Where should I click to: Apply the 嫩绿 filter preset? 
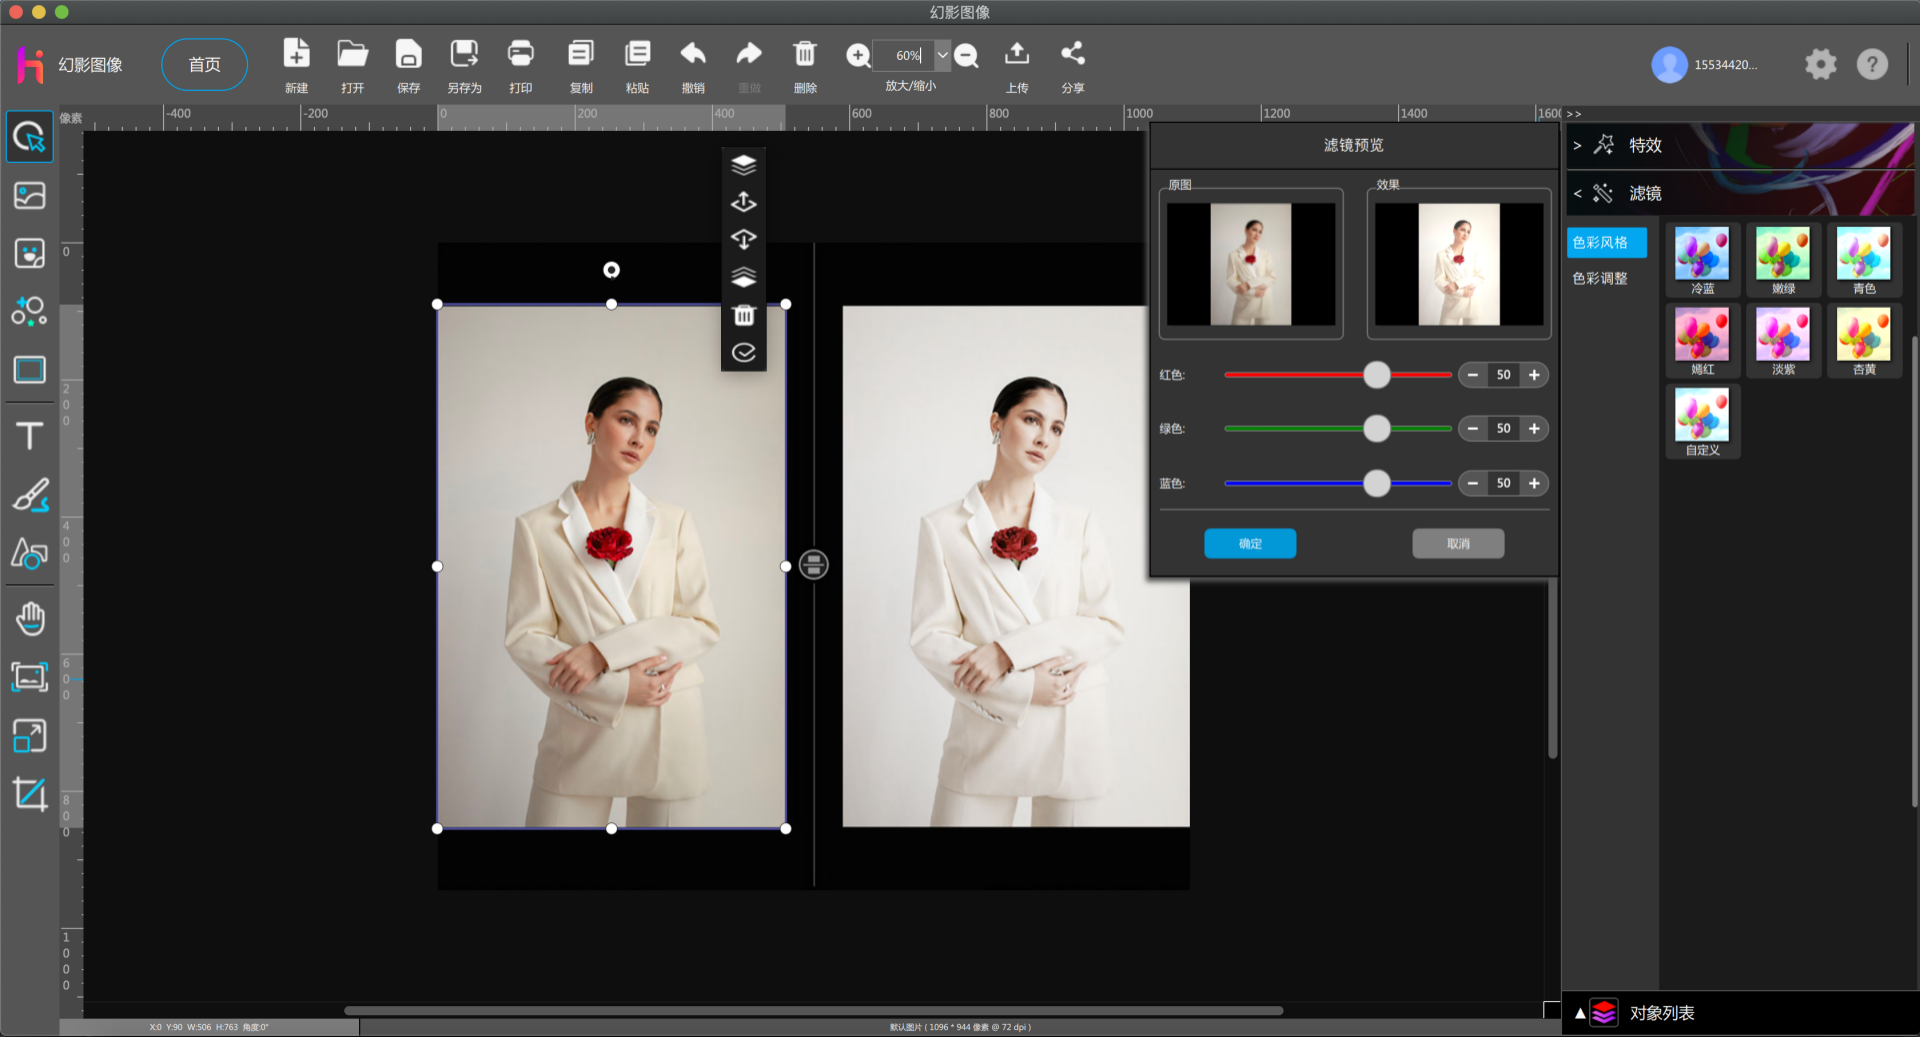pos(1783,260)
